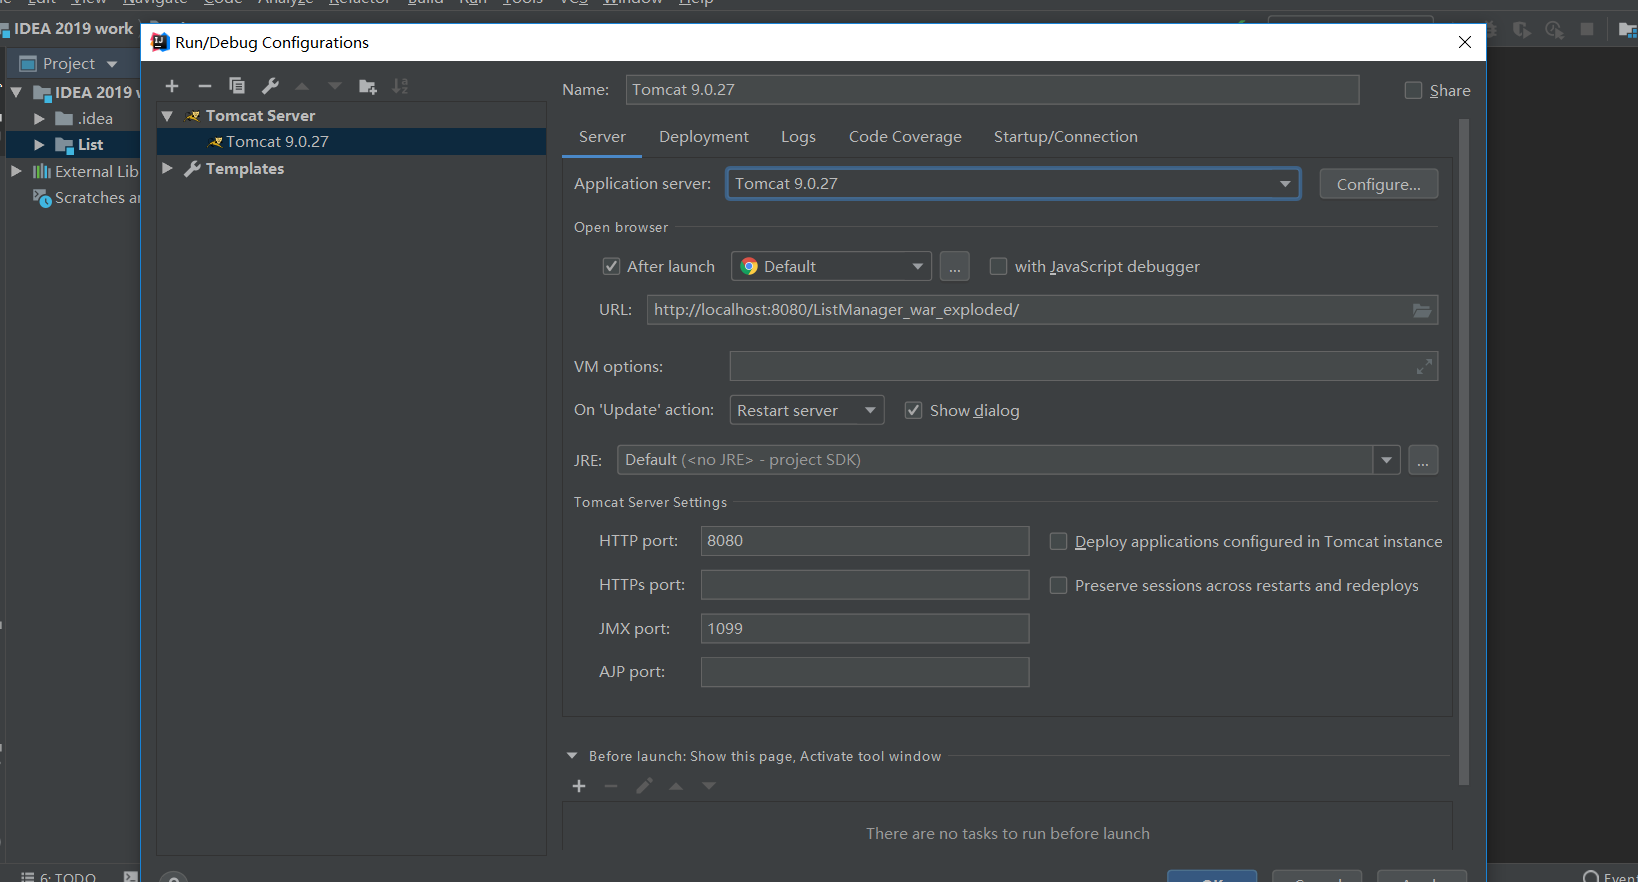Click the browse button next to JRE field
The width and height of the screenshot is (1638, 882).
pos(1423,460)
